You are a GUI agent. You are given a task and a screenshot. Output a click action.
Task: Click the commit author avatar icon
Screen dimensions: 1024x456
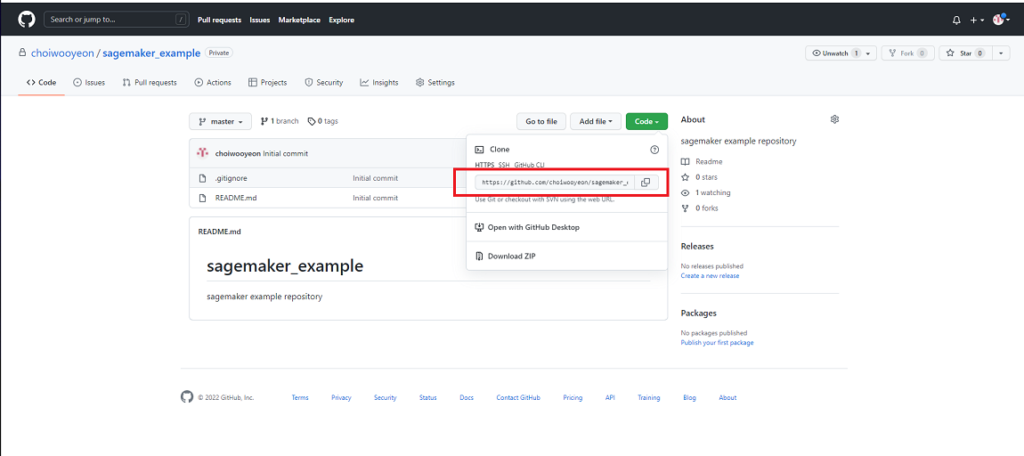tap(202, 153)
